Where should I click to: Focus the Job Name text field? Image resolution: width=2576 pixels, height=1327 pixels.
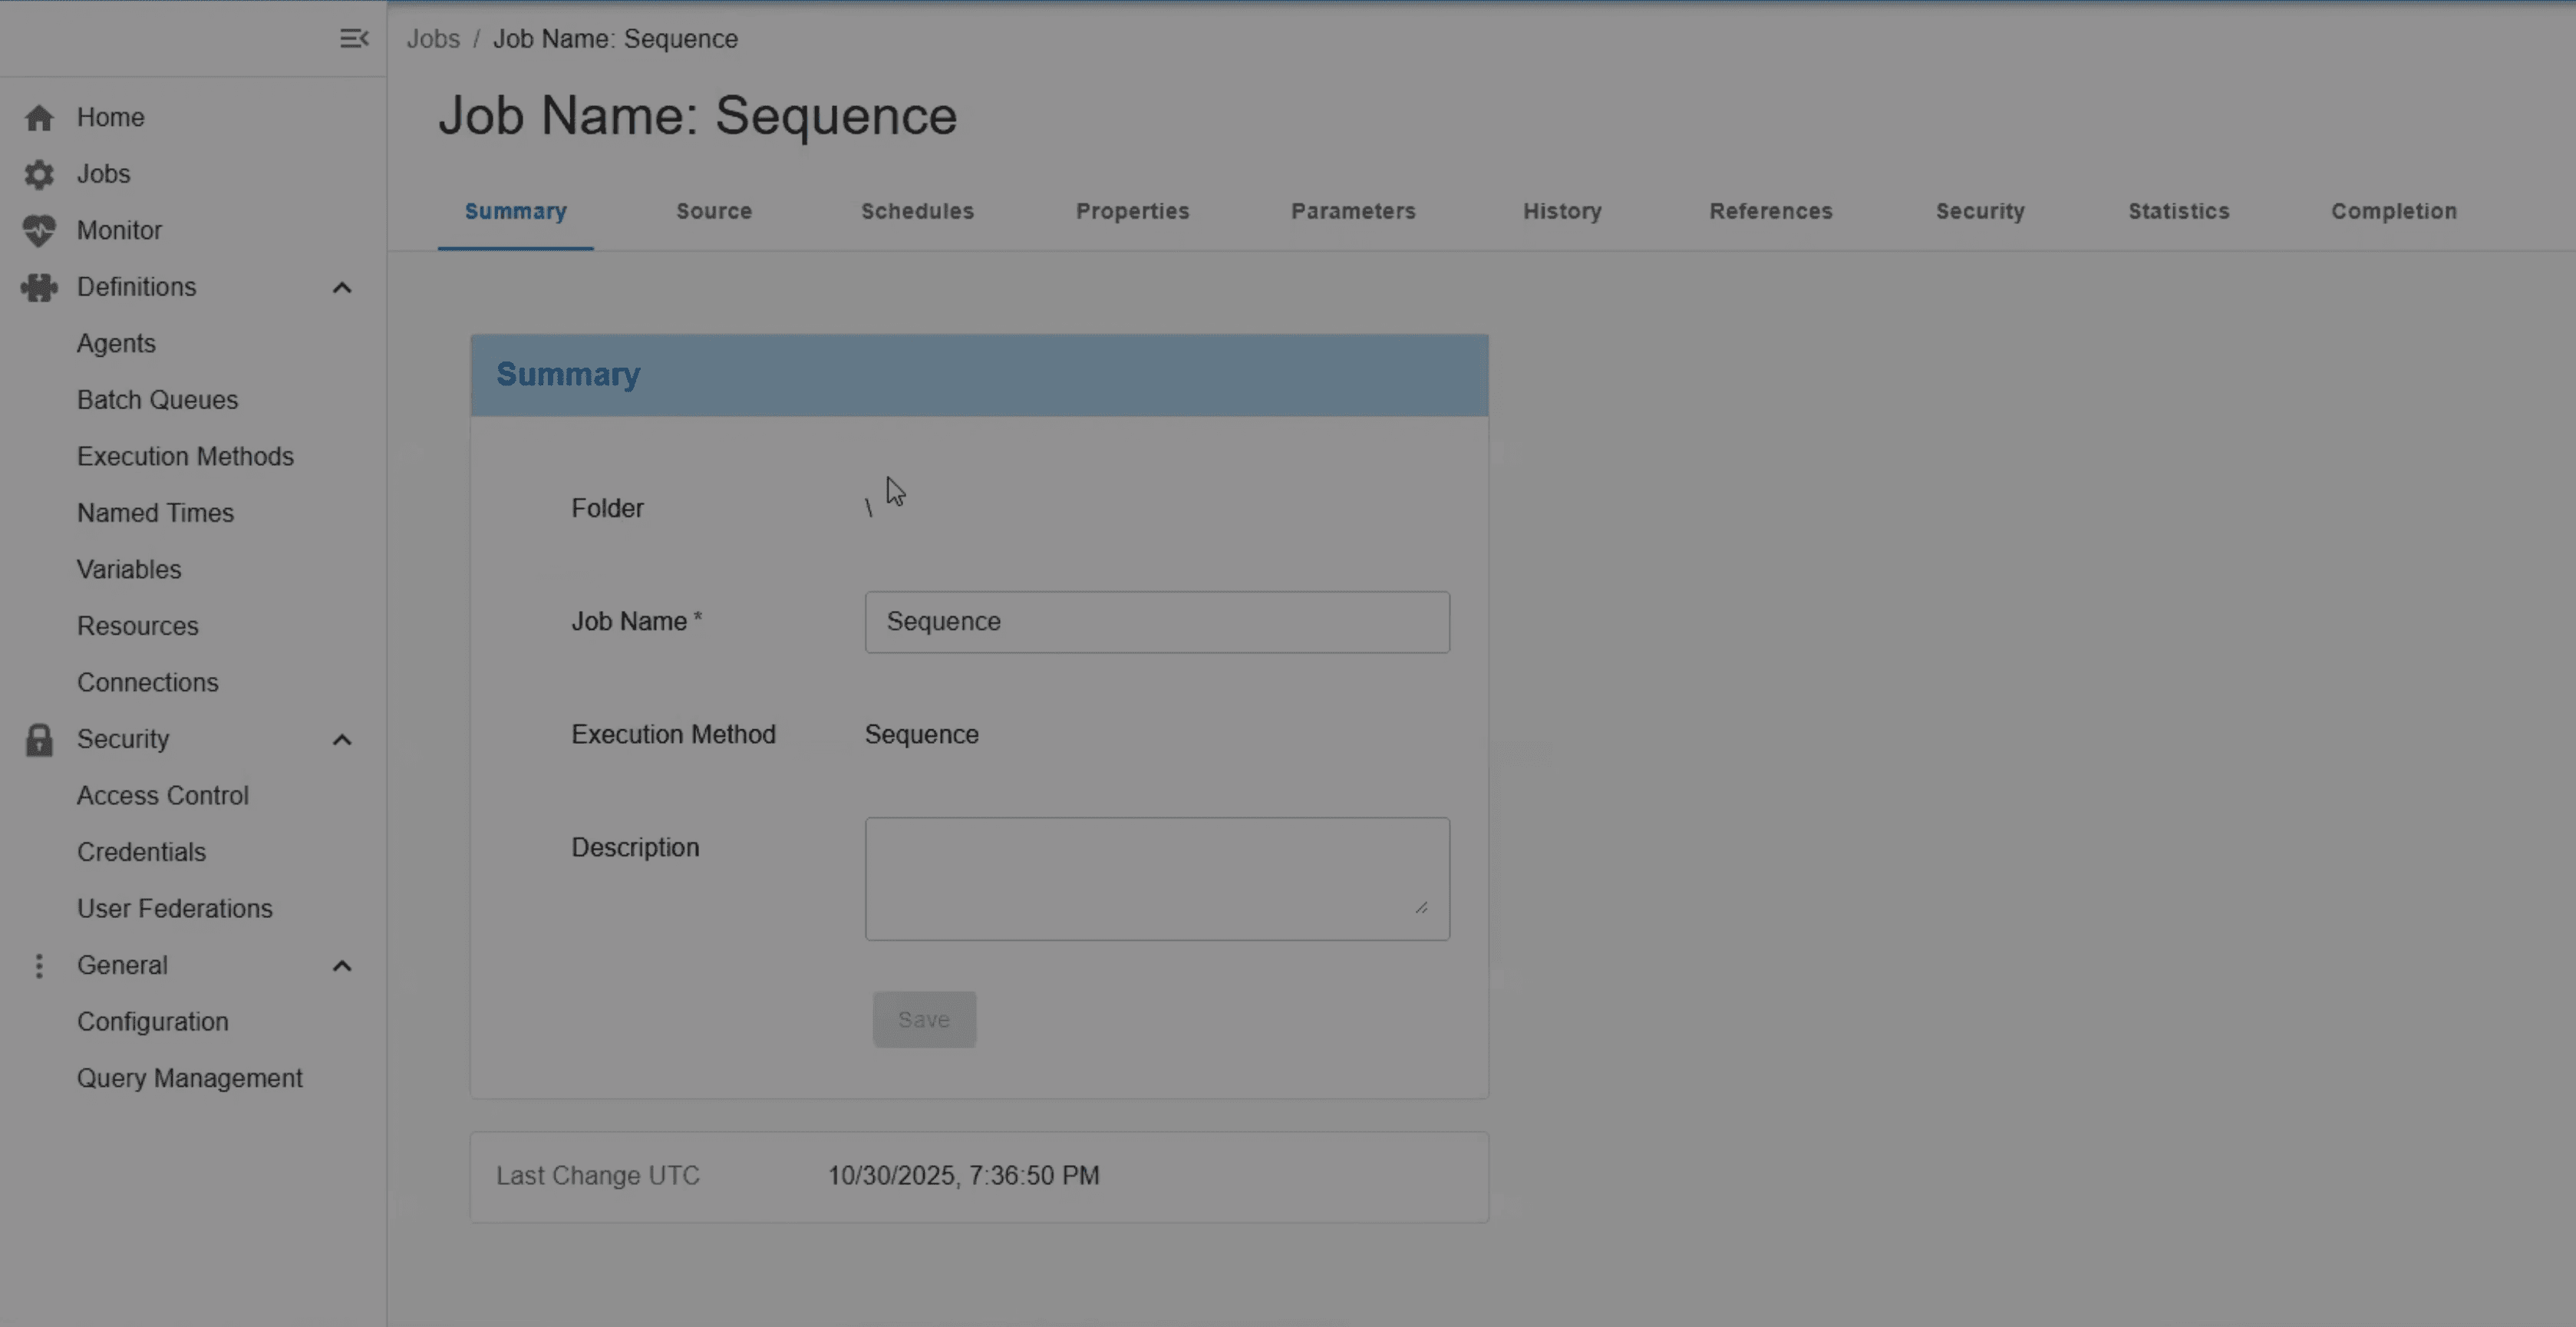tap(1156, 622)
